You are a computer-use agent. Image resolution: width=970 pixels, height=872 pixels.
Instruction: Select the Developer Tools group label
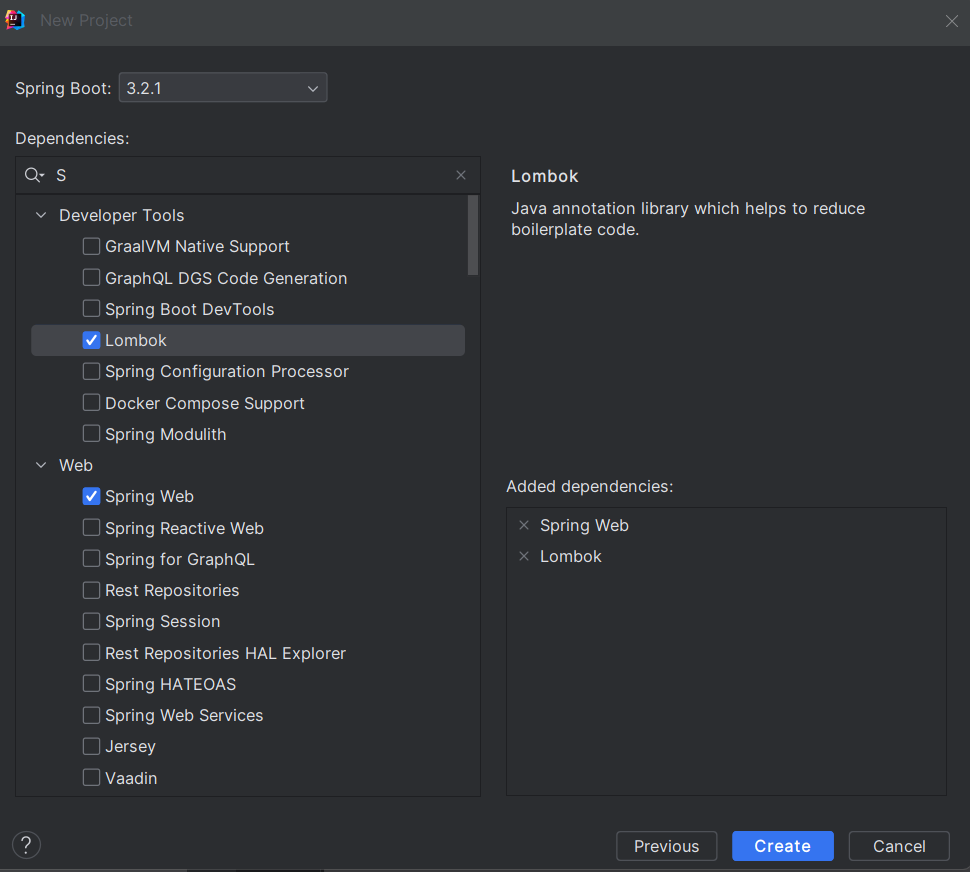tap(121, 215)
